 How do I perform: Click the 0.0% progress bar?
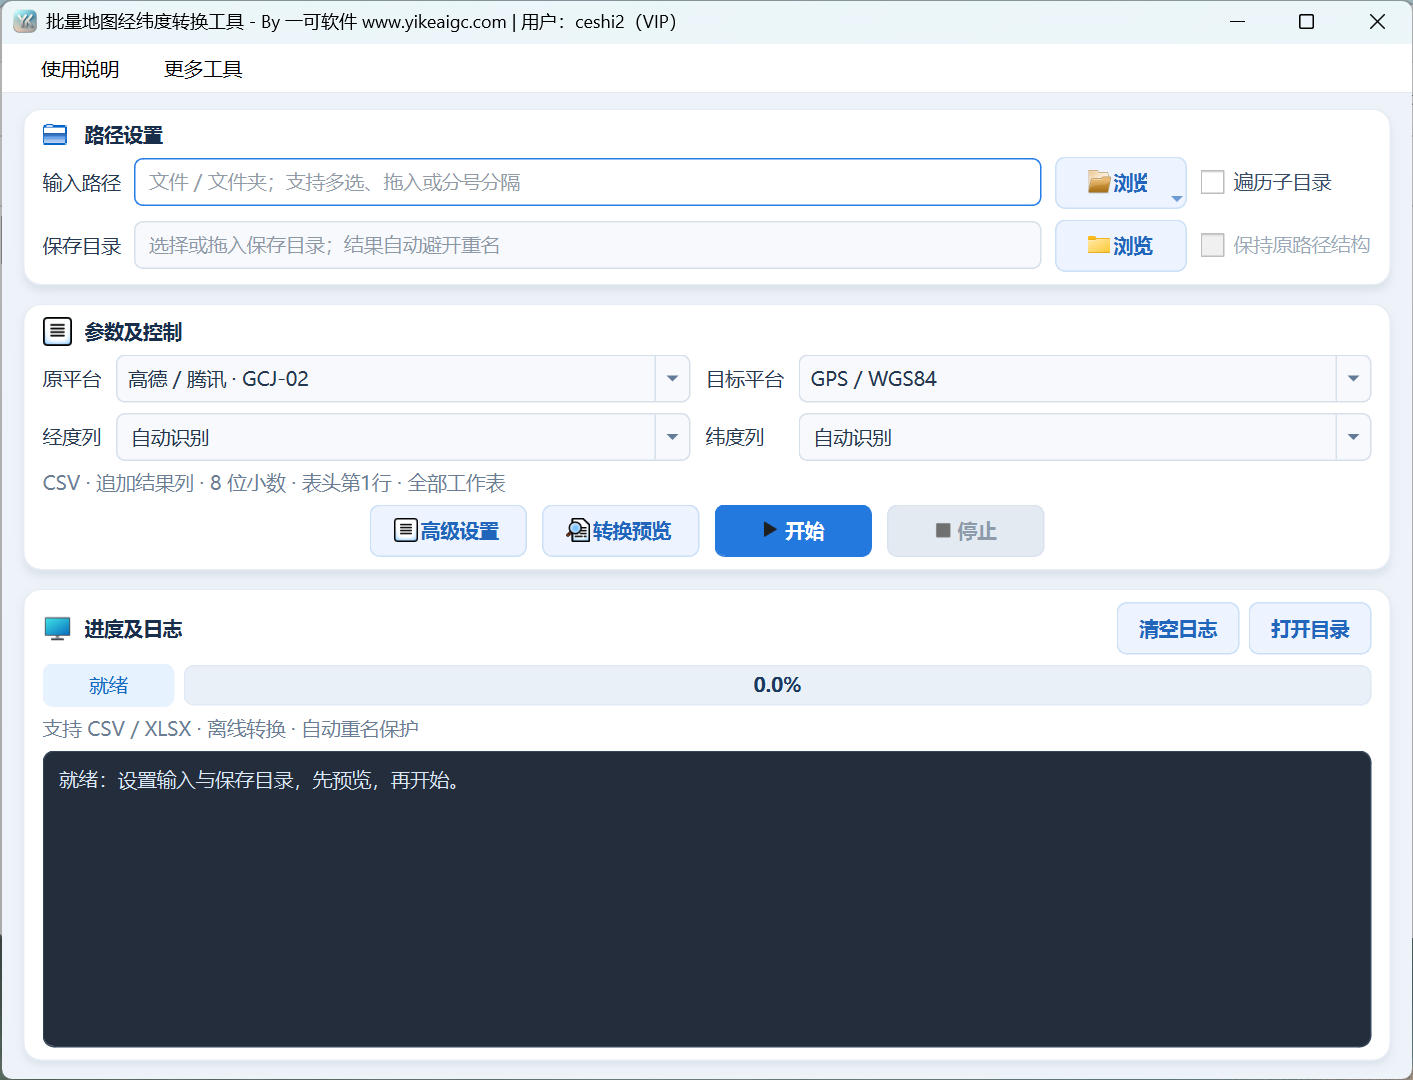click(778, 685)
